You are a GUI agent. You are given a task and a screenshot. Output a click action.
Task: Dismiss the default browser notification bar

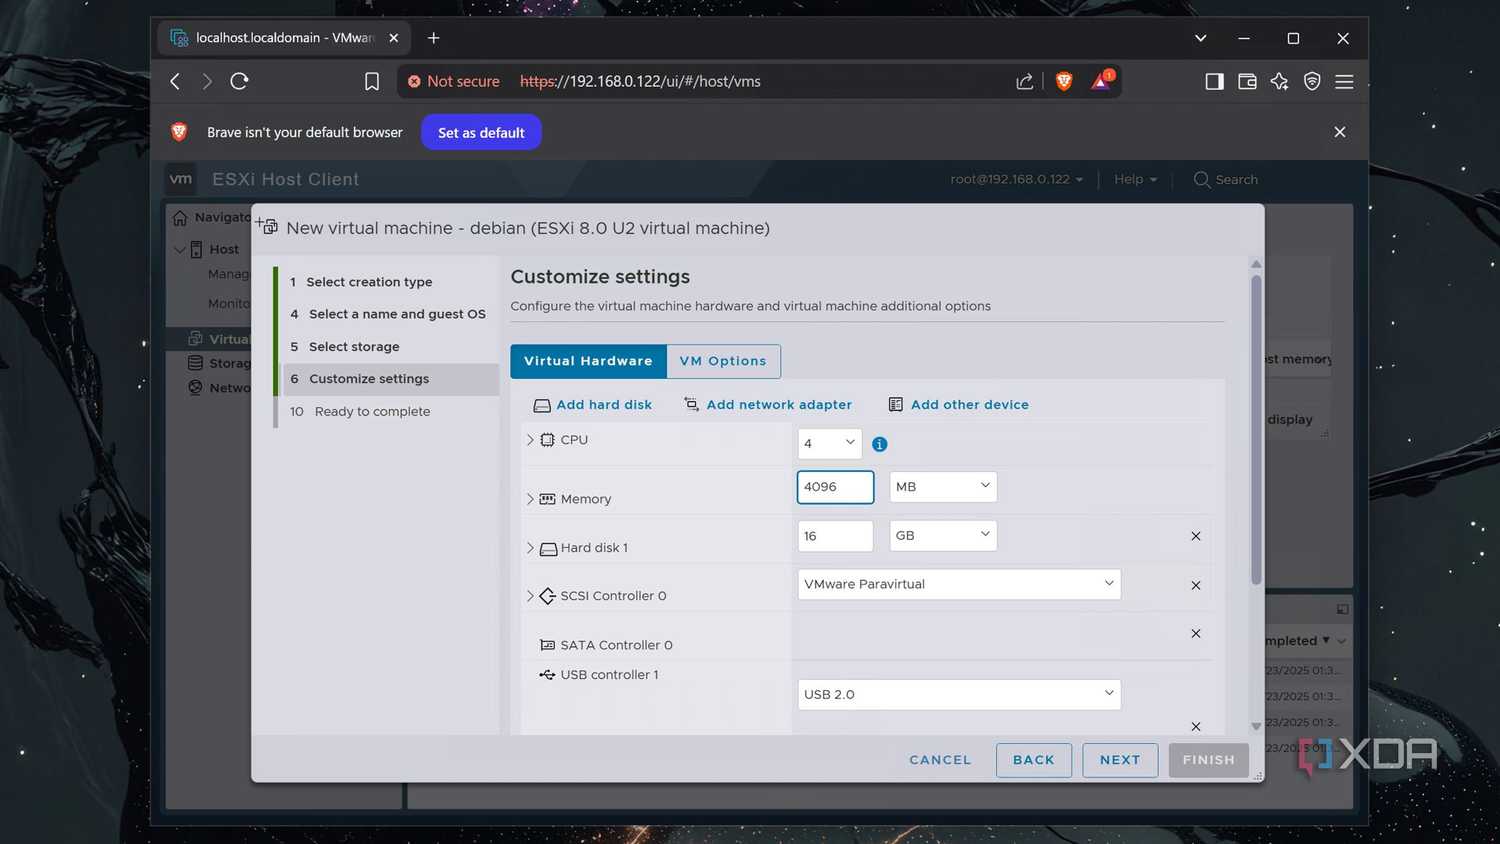click(x=1340, y=132)
